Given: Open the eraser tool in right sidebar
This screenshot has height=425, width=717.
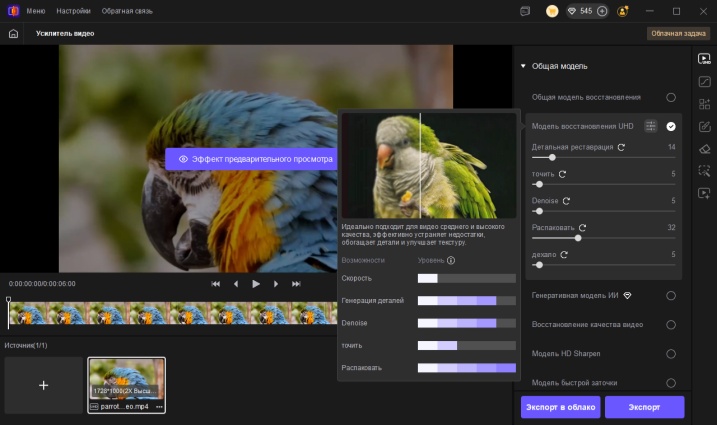Looking at the screenshot, I should pos(704,148).
